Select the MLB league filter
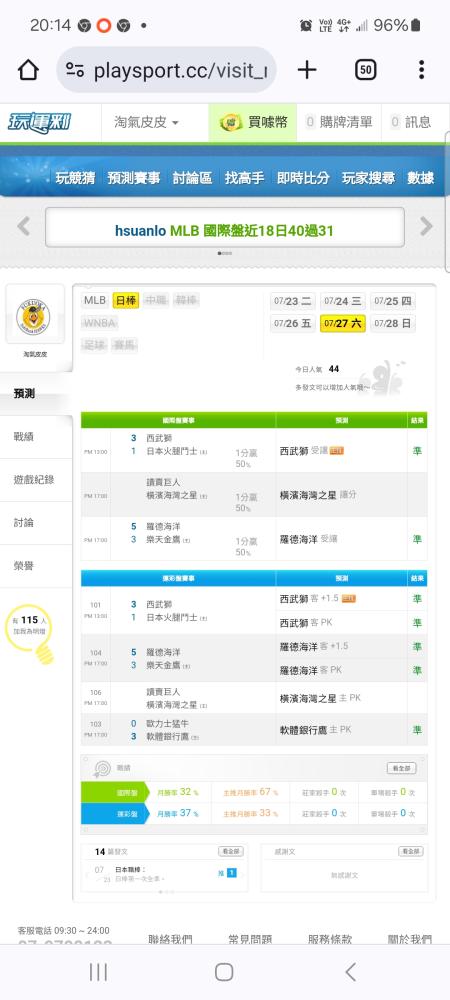450x1000 pixels. pos(95,300)
